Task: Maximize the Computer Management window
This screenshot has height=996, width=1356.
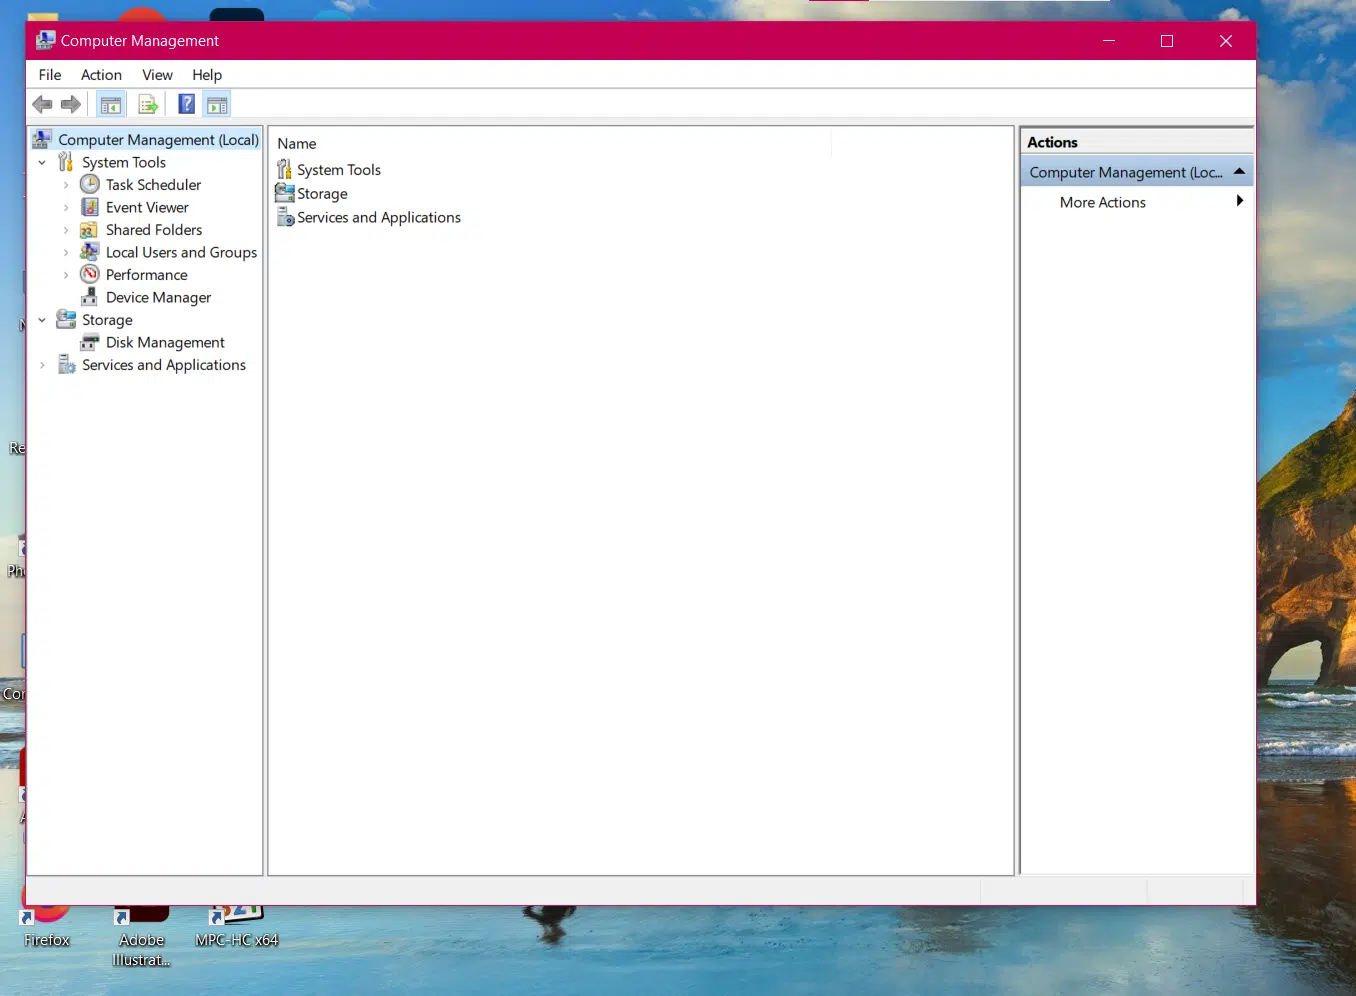Action: 1166,41
